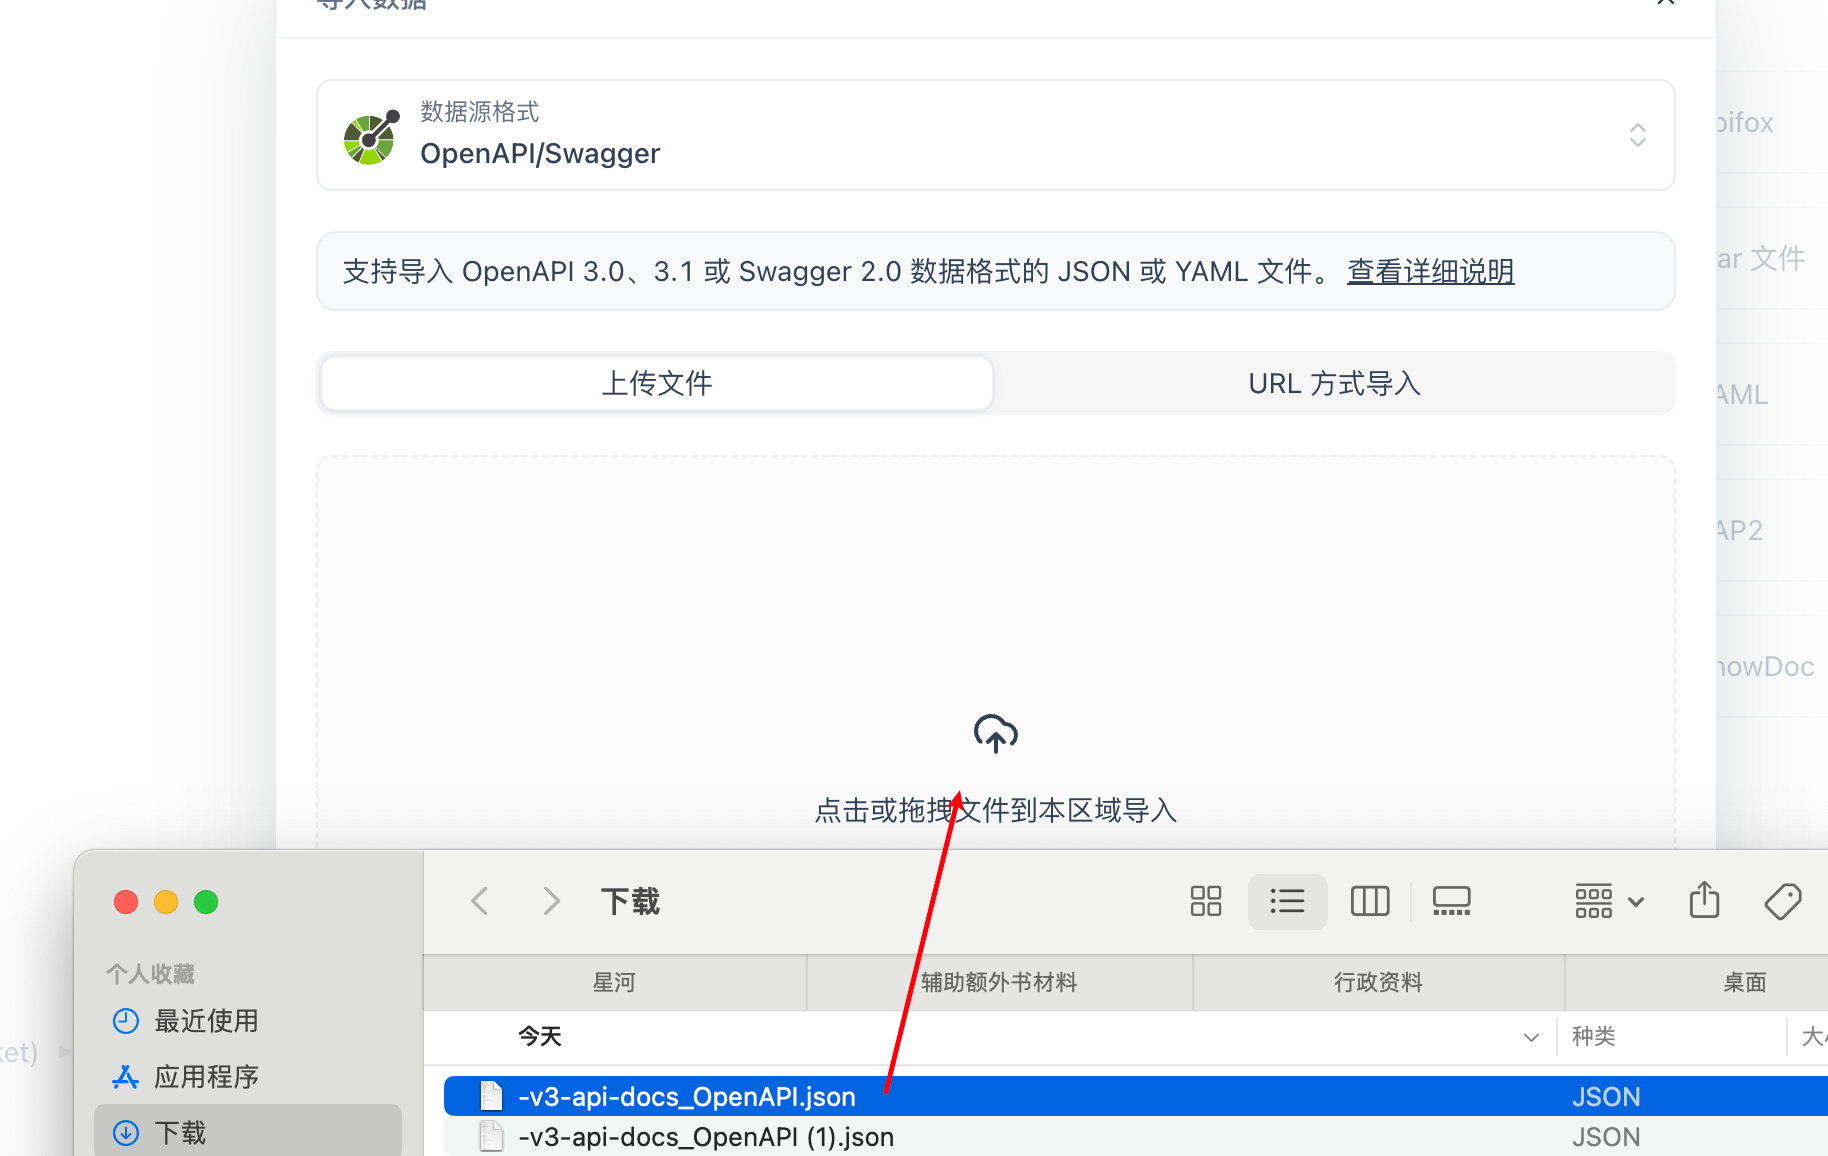
Task: Collapse the 今天 section chevron
Action: tap(1530, 1037)
